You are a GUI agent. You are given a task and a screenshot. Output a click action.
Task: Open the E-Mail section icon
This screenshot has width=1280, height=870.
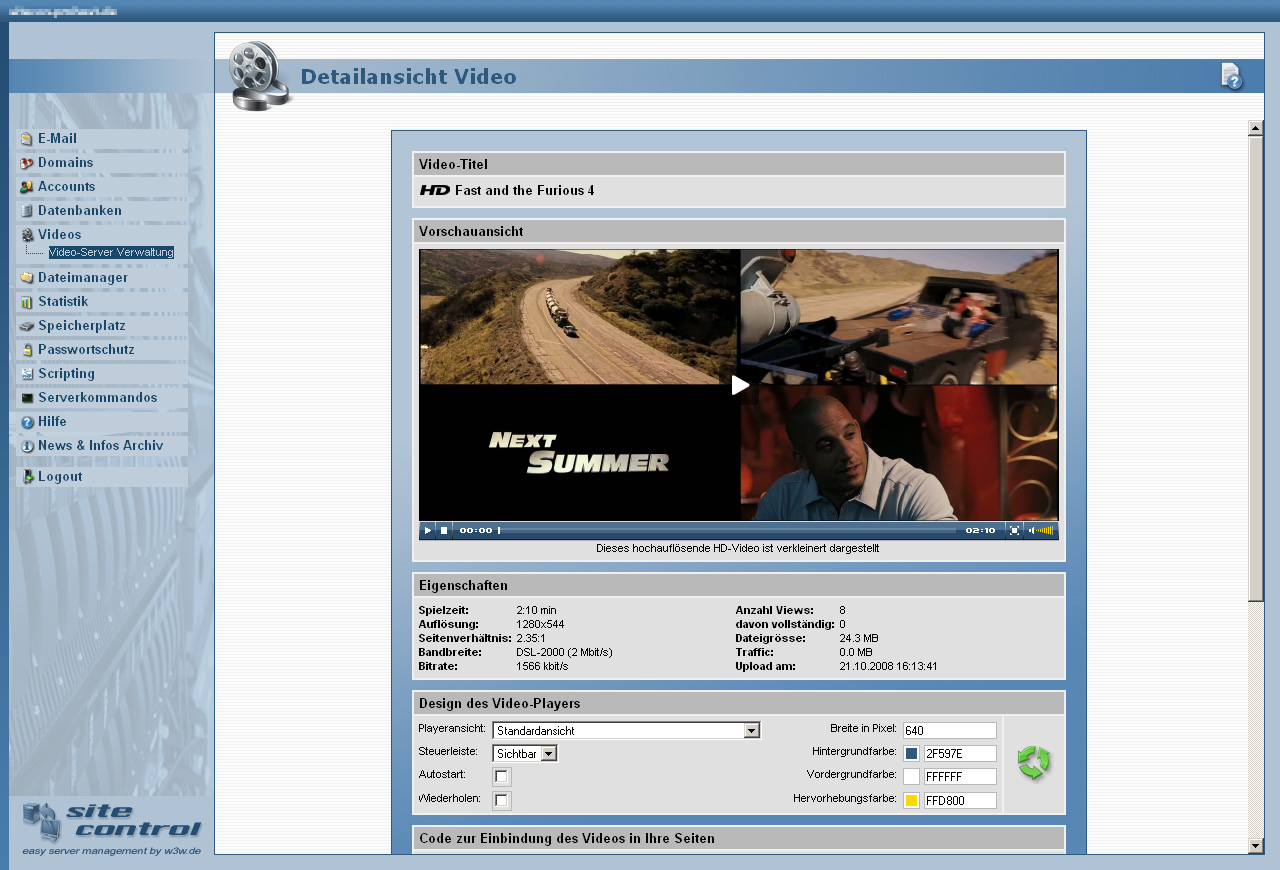(x=27, y=139)
